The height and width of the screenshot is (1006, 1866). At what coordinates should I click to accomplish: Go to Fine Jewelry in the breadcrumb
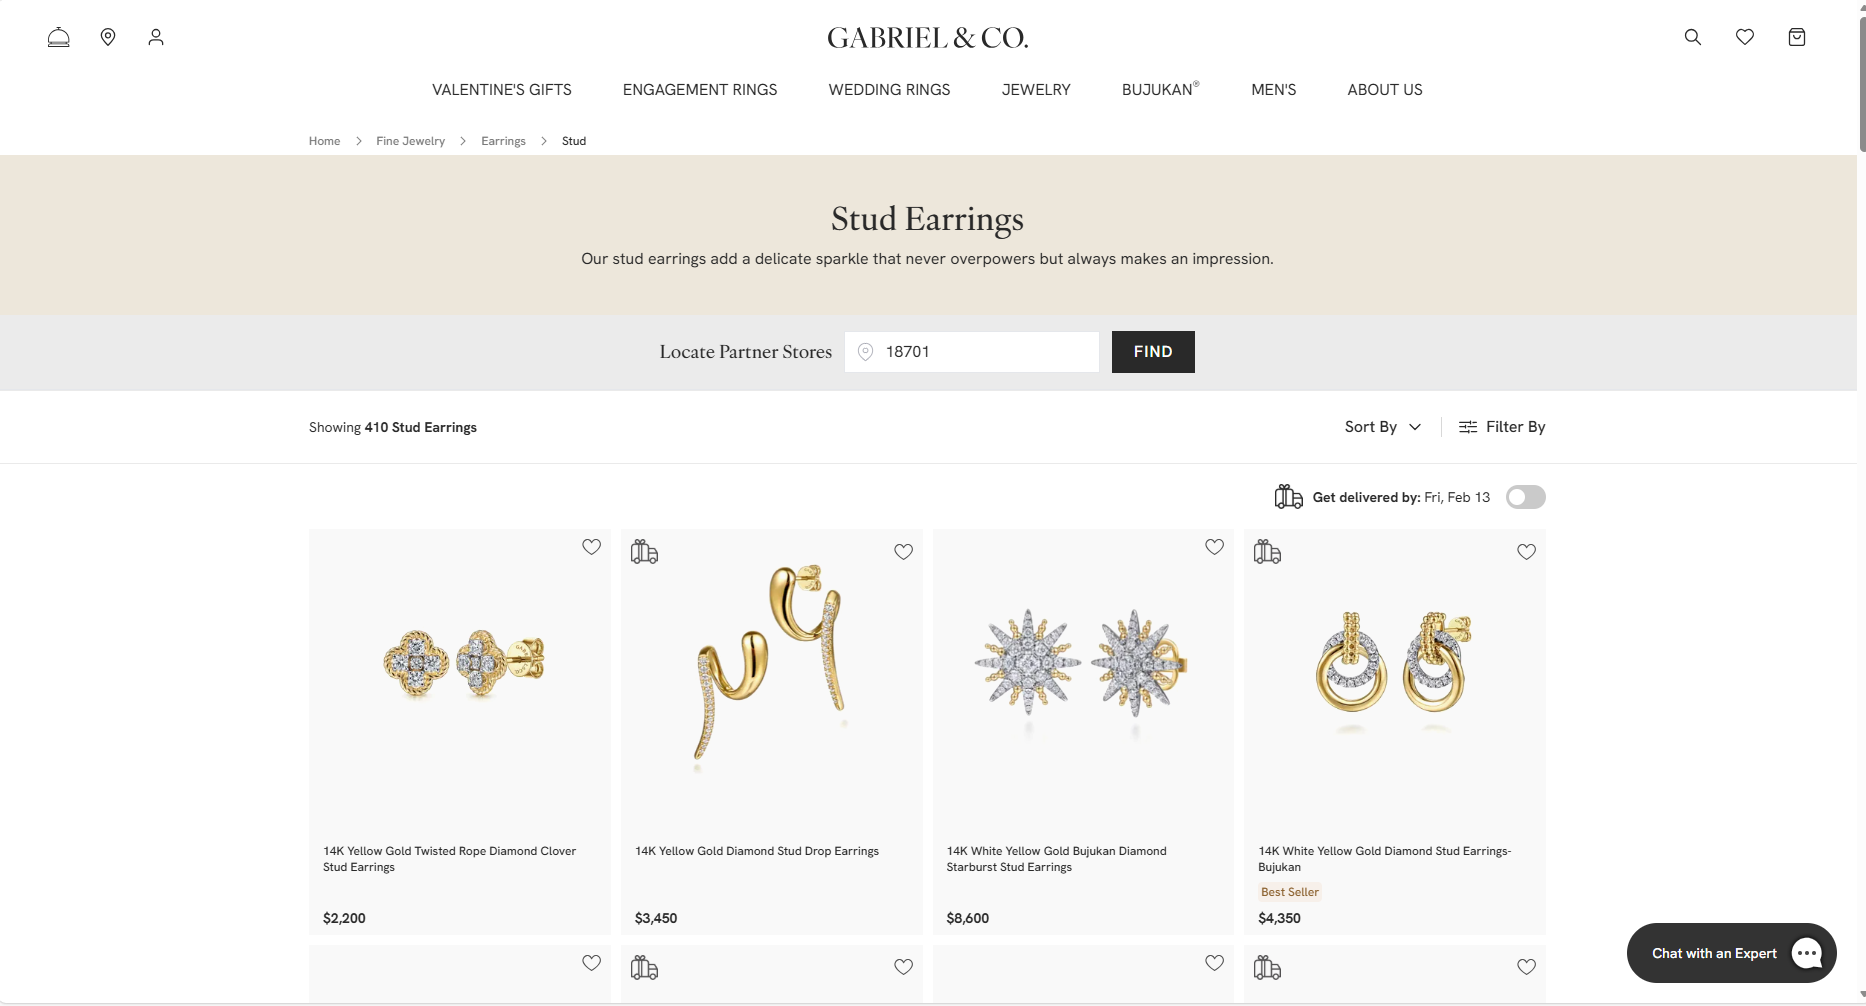(x=410, y=141)
